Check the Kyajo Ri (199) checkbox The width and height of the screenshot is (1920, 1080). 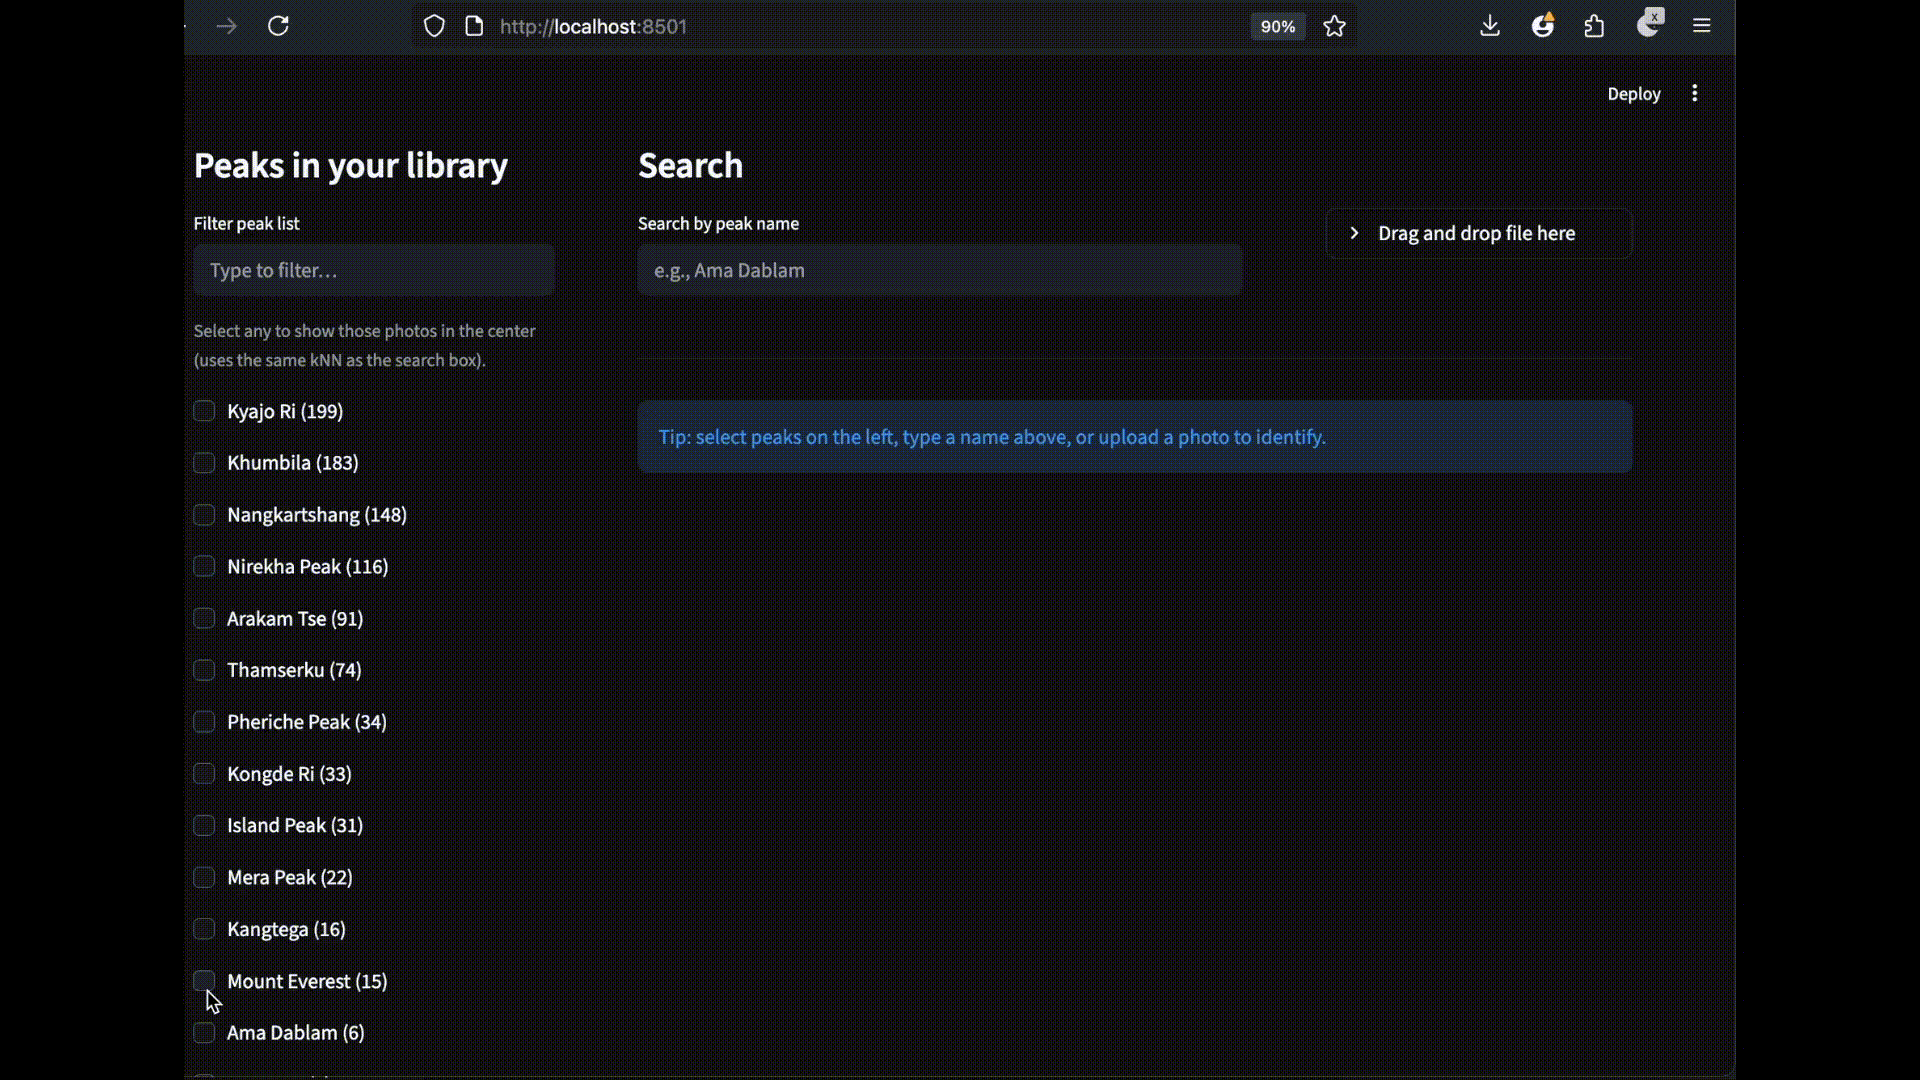[204, 411]
